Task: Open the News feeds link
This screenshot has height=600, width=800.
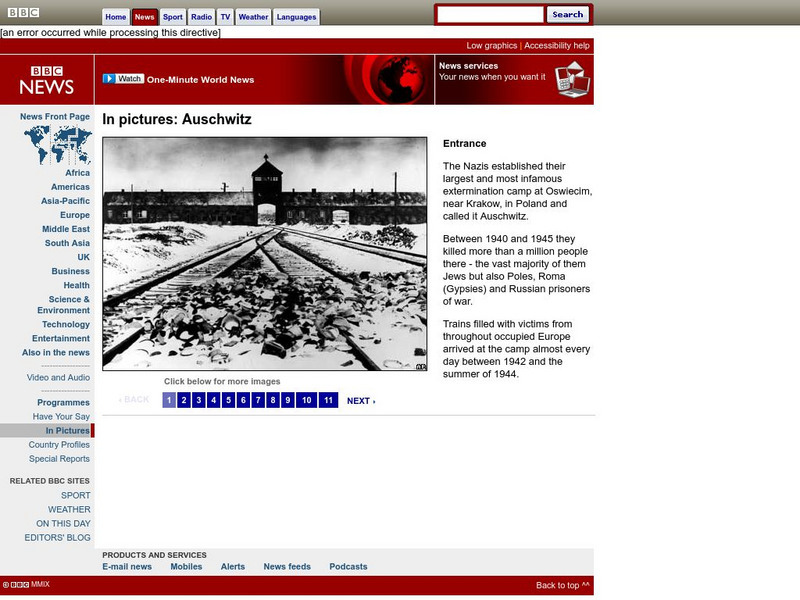Action: 287,566
